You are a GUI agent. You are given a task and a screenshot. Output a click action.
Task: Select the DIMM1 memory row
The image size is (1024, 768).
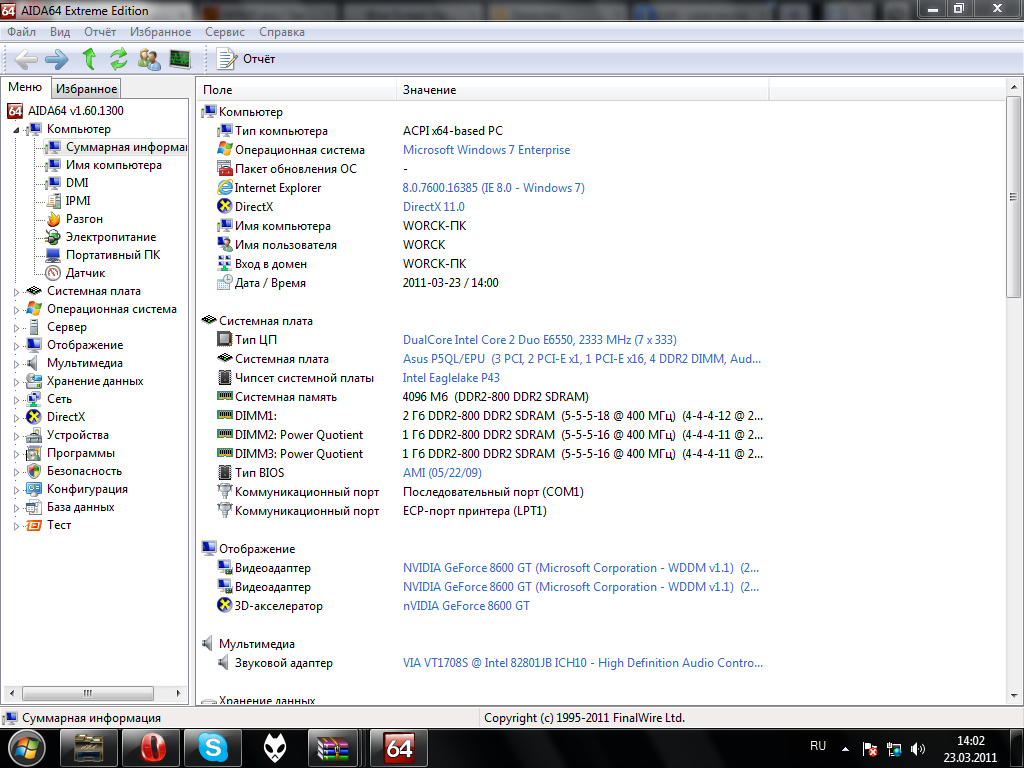coord(482,416)
